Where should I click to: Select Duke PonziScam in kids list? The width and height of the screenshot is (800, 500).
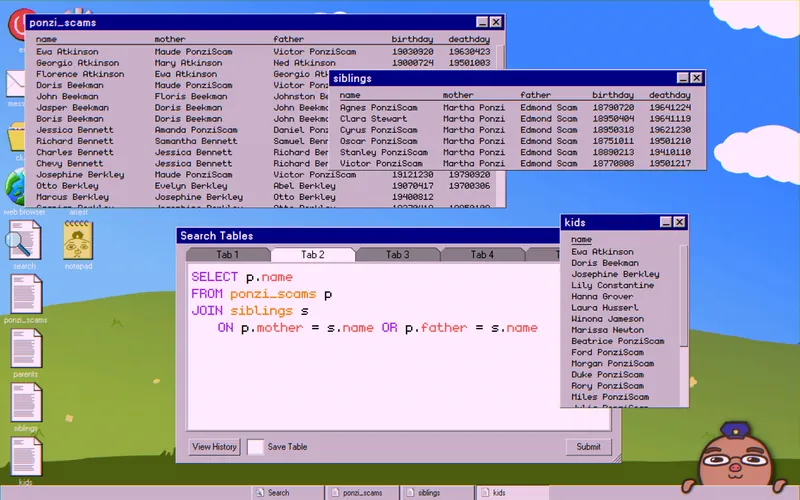pyautogui.click(x=607, y=375)
